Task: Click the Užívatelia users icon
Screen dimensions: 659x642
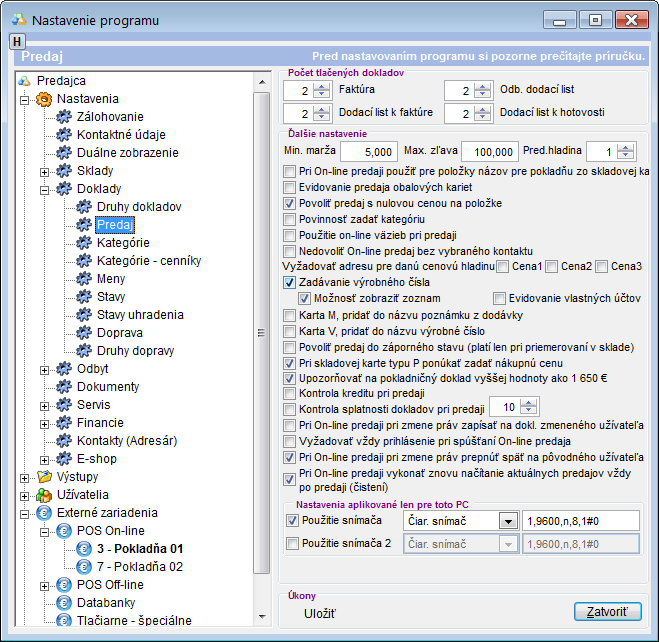Action: (44, 495)
